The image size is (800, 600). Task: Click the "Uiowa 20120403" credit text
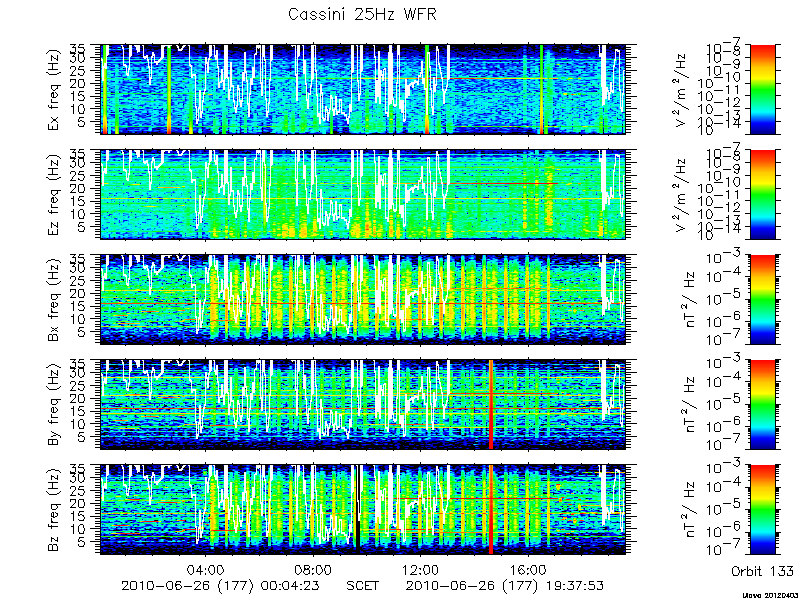click(770, 595)
